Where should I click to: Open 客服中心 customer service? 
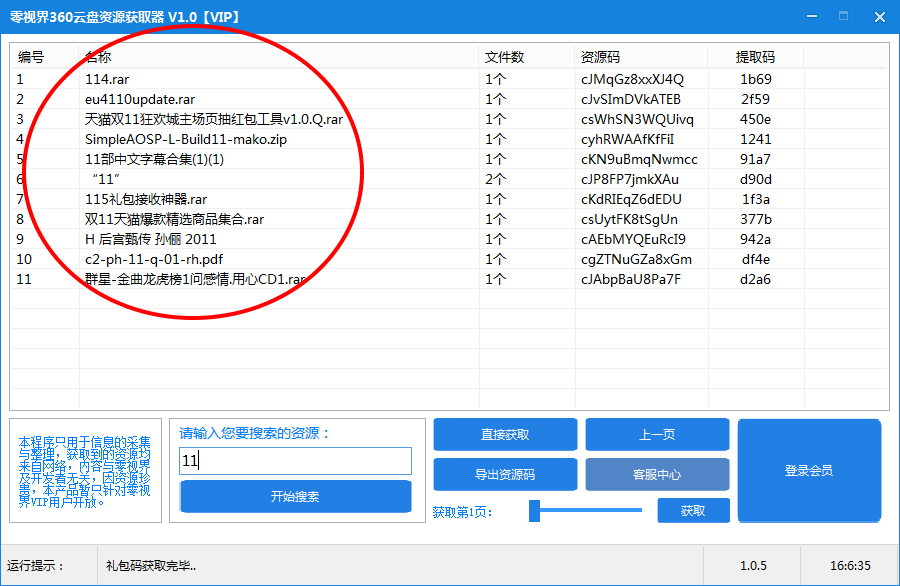click(x=657, y=475)
